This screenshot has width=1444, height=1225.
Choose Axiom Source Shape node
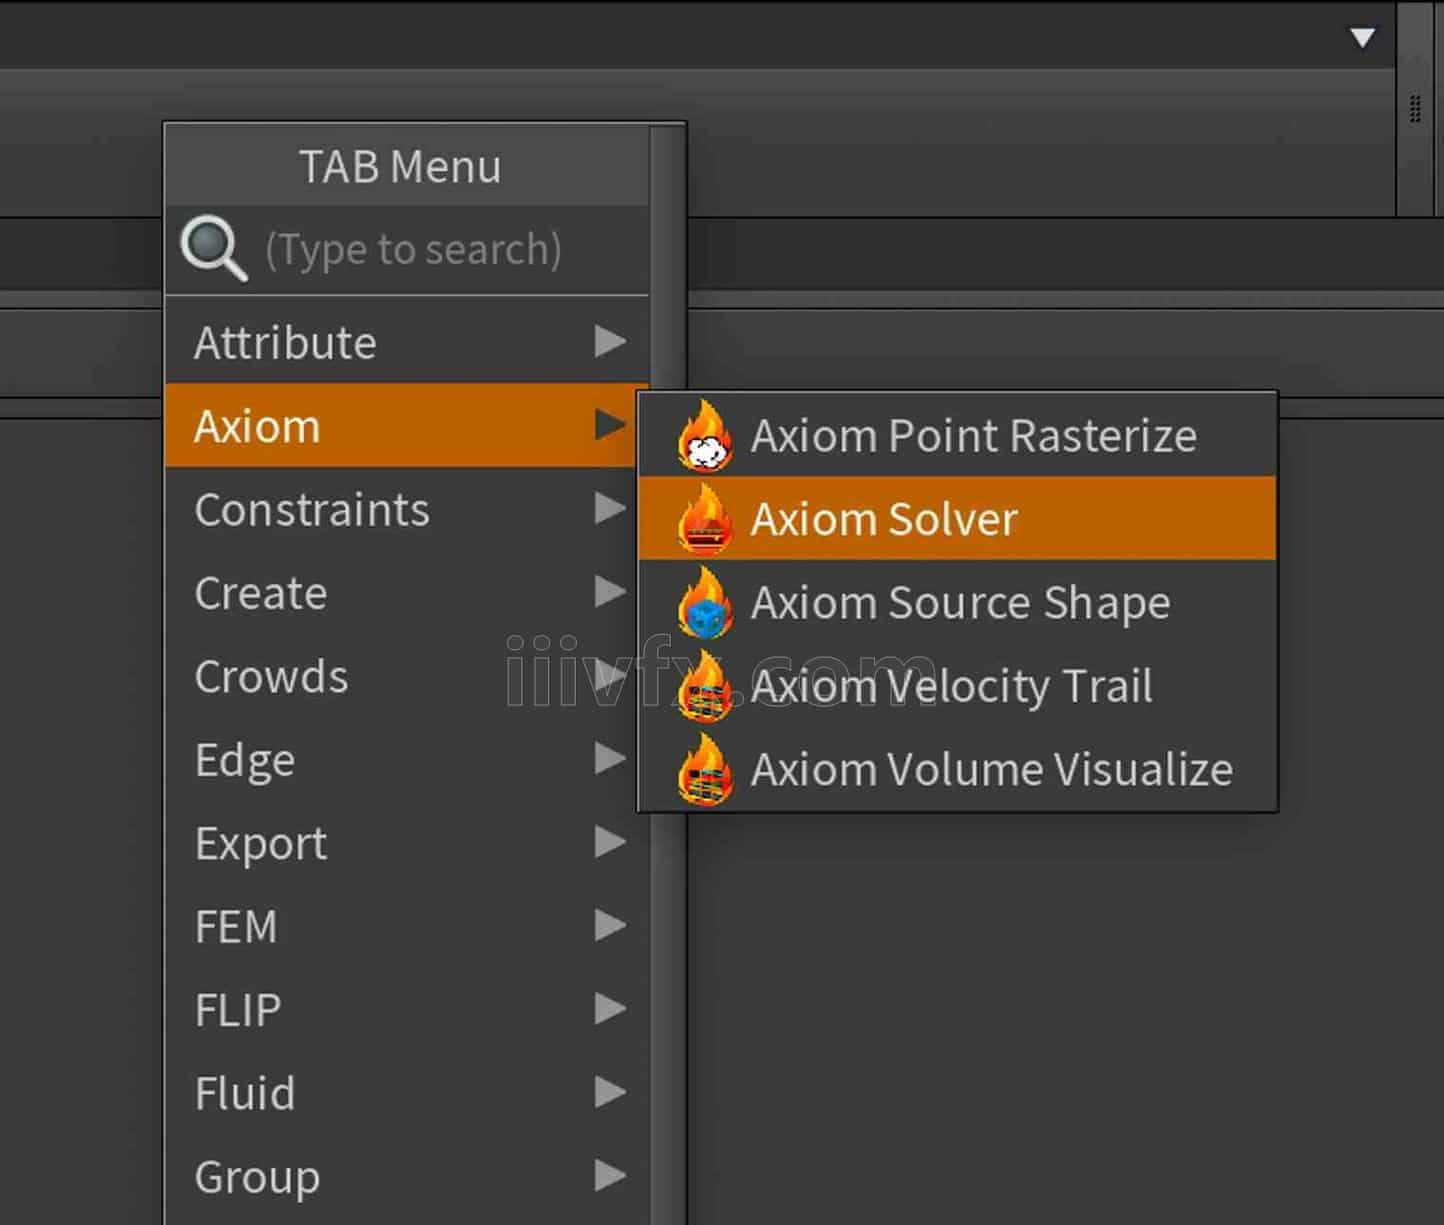957,603
